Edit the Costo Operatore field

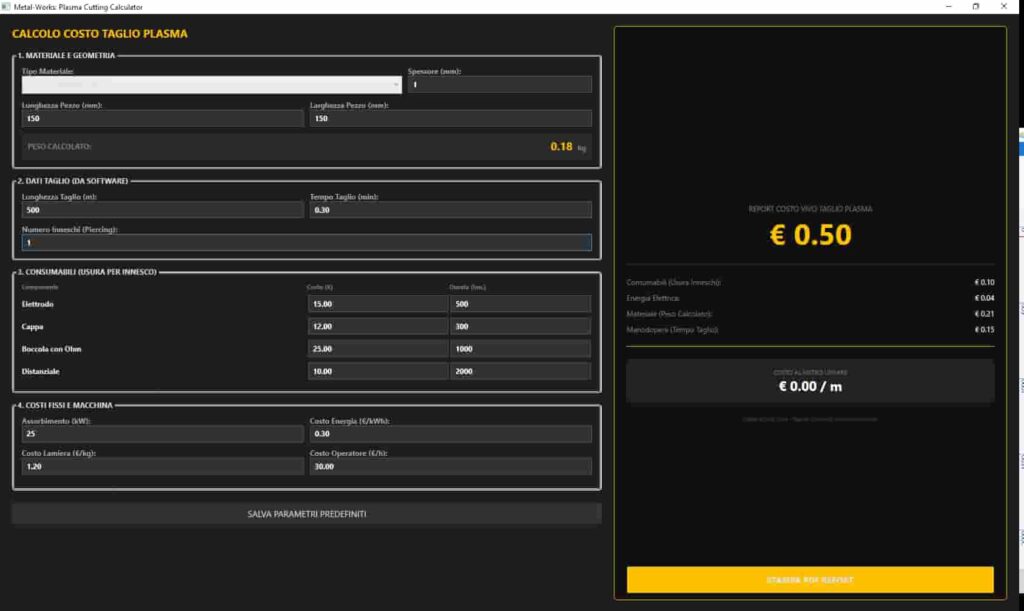tap(450, 466)
